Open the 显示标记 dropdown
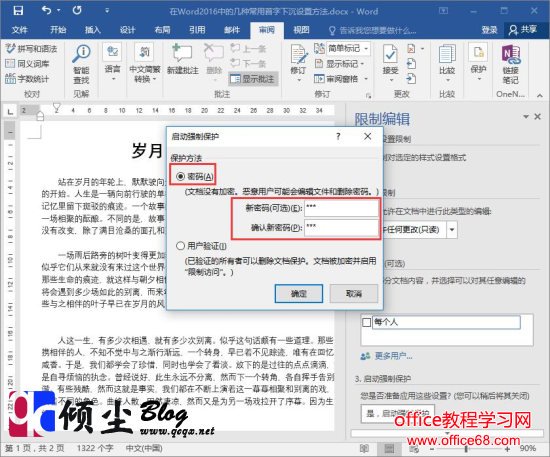The image size is (550, 457). [x=340, y=64]
